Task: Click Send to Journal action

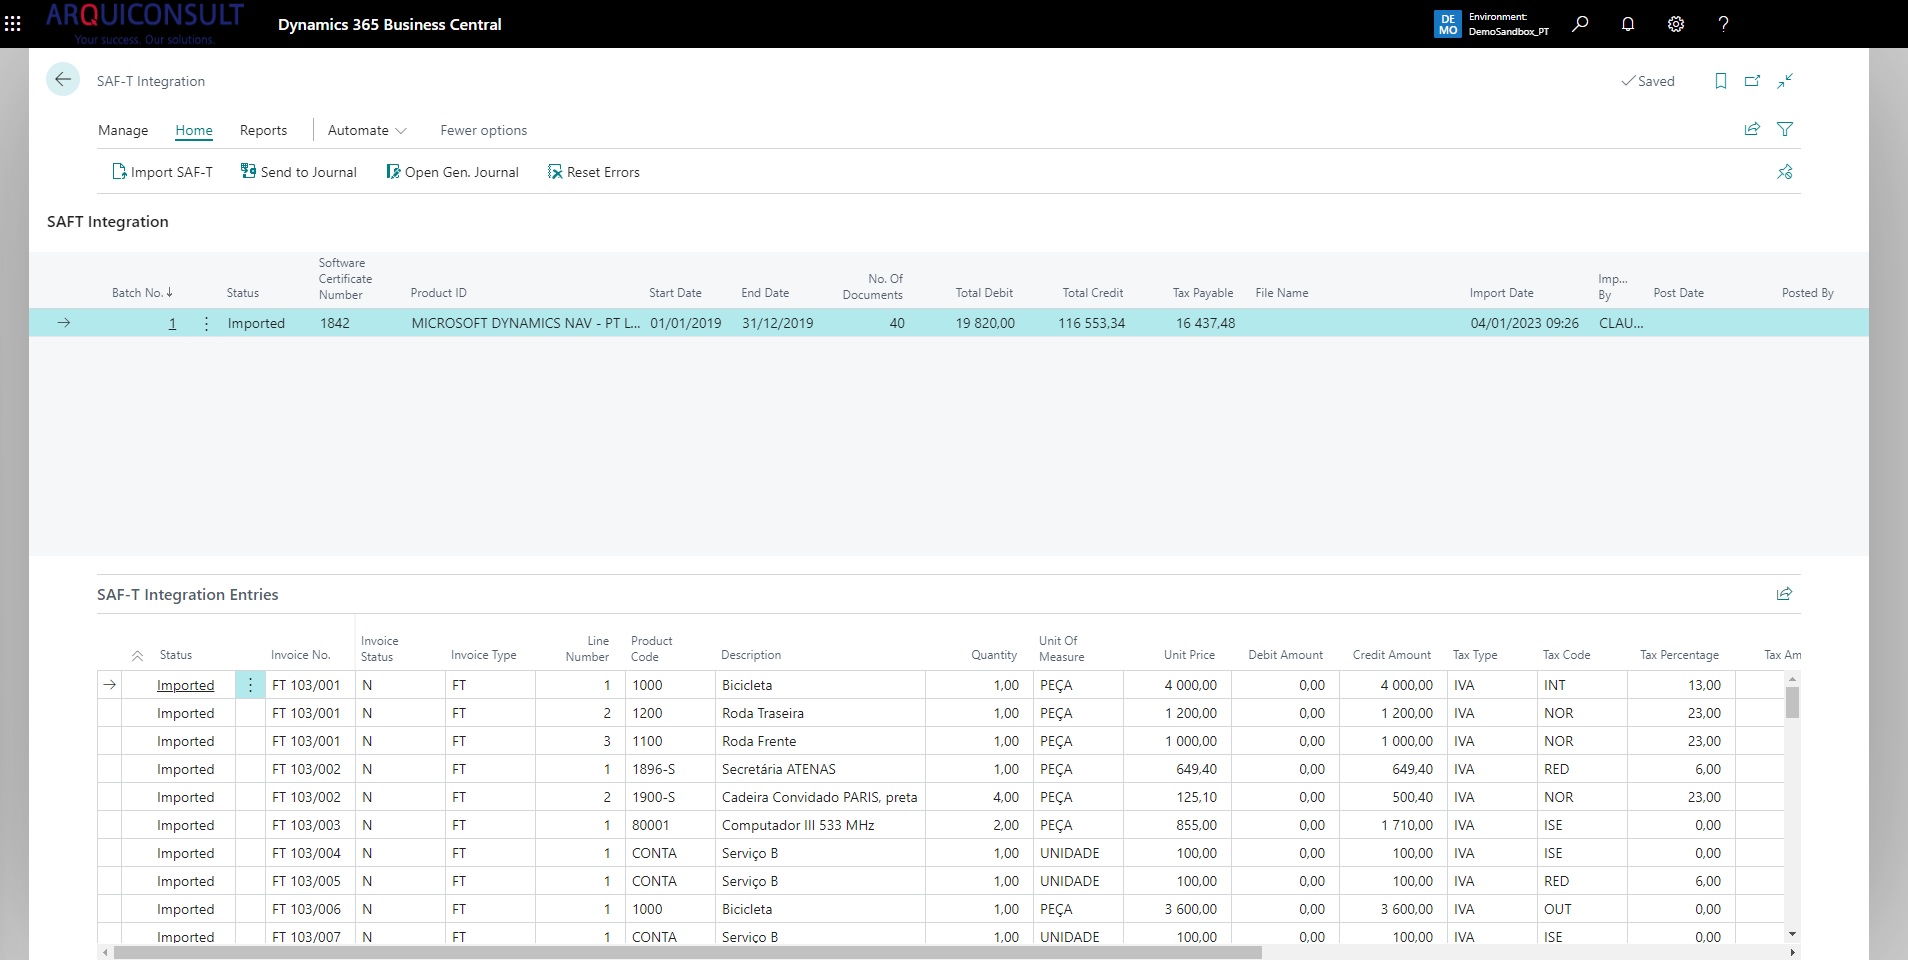Action: tap(299, 172)
